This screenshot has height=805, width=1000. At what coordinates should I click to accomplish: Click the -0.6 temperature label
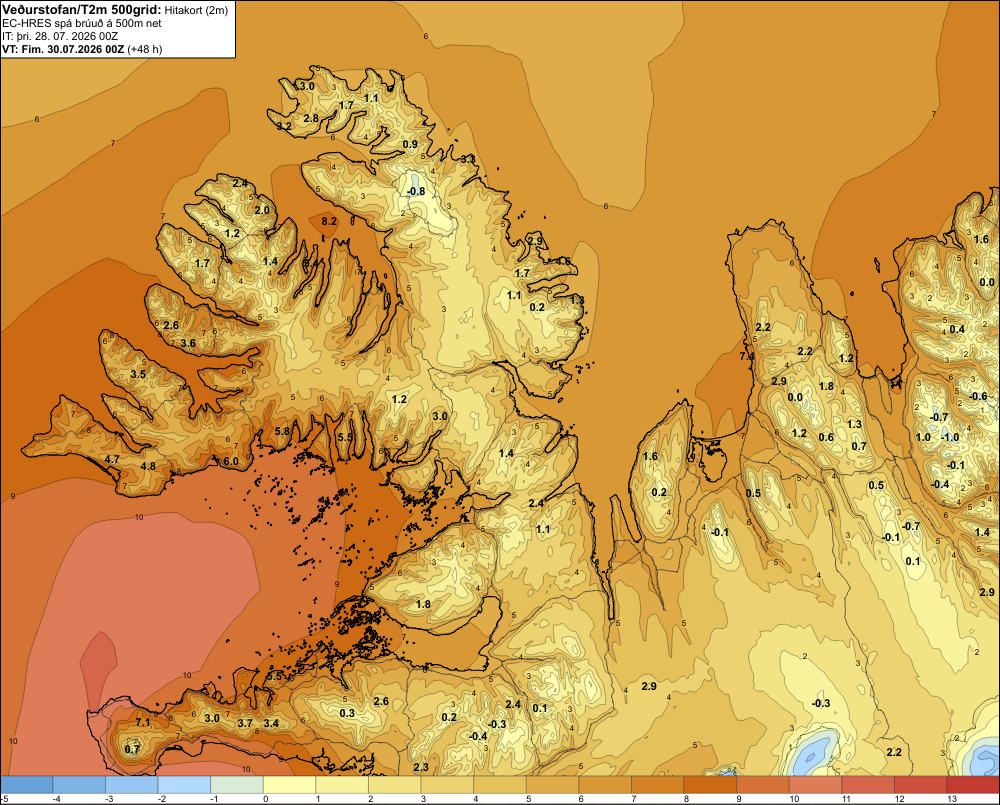click(x=978, y=396)
